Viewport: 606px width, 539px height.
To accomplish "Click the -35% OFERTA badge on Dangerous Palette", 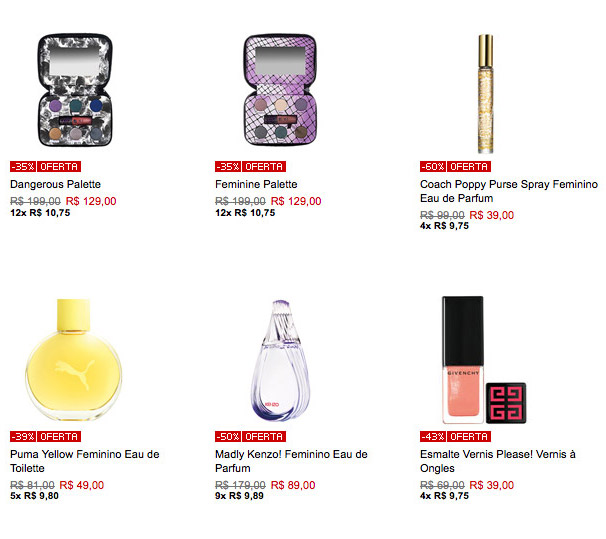I will click(46, 167).
